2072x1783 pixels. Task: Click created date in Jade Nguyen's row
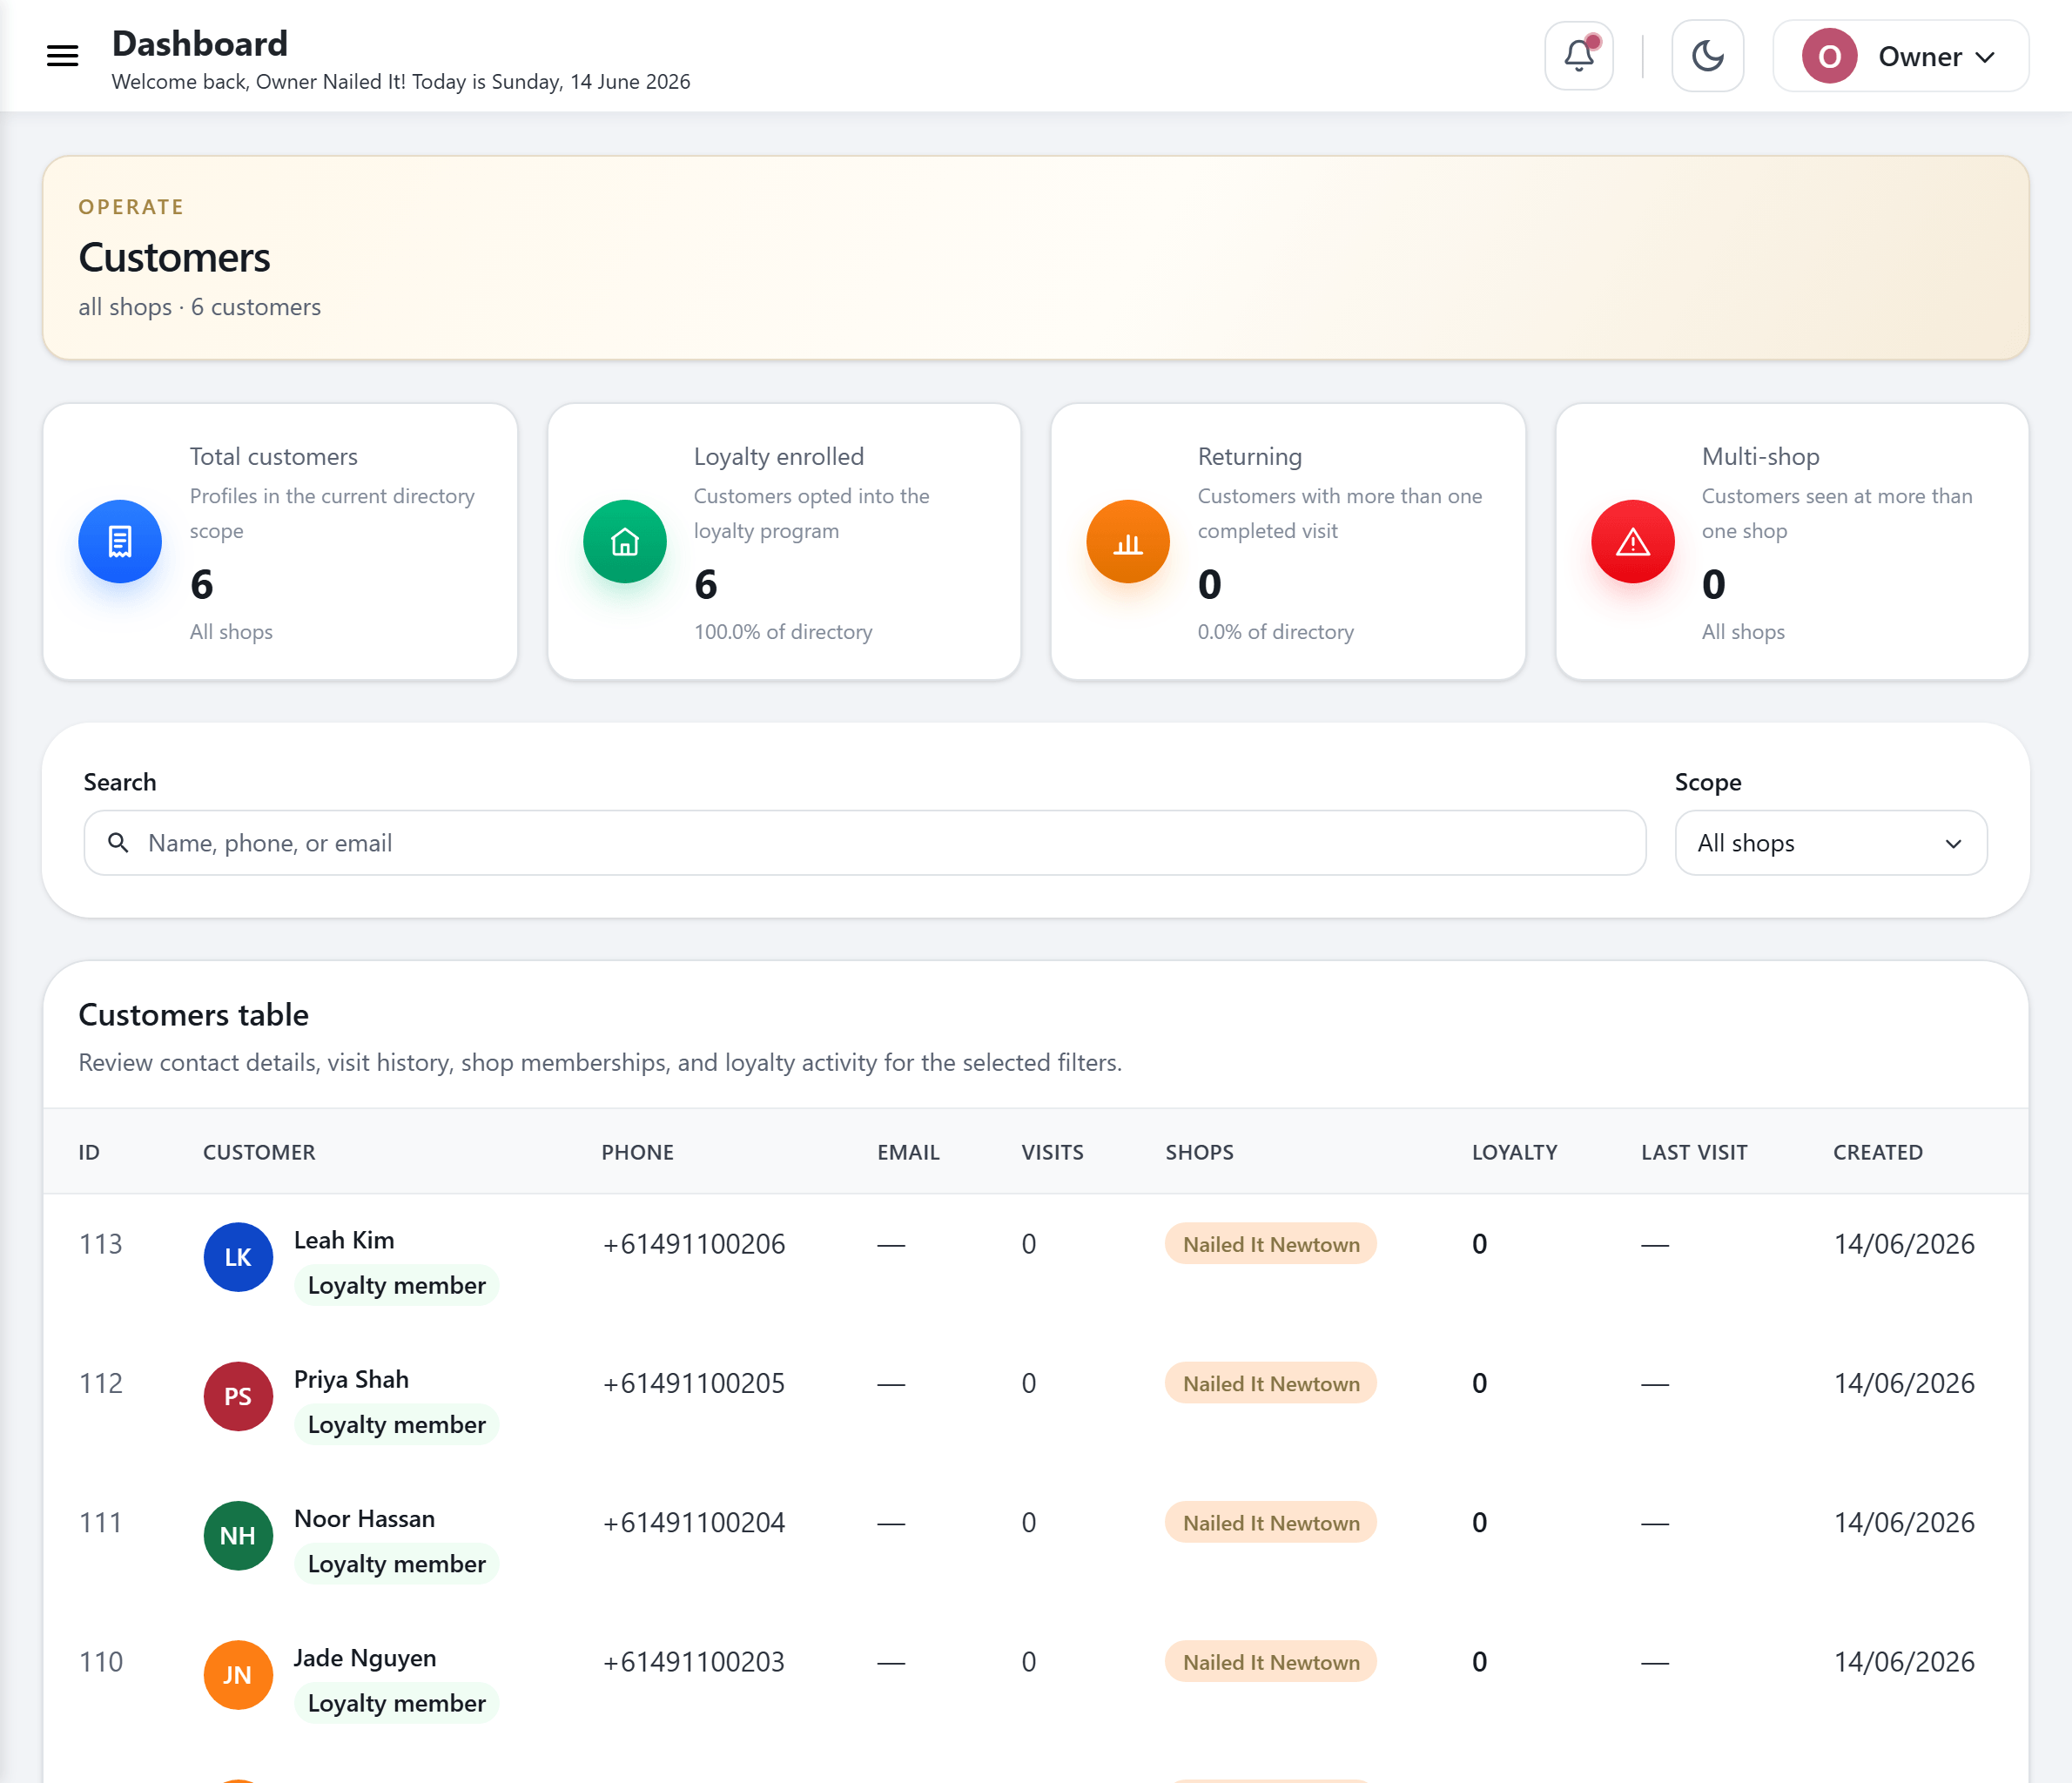(1904, 1662)
